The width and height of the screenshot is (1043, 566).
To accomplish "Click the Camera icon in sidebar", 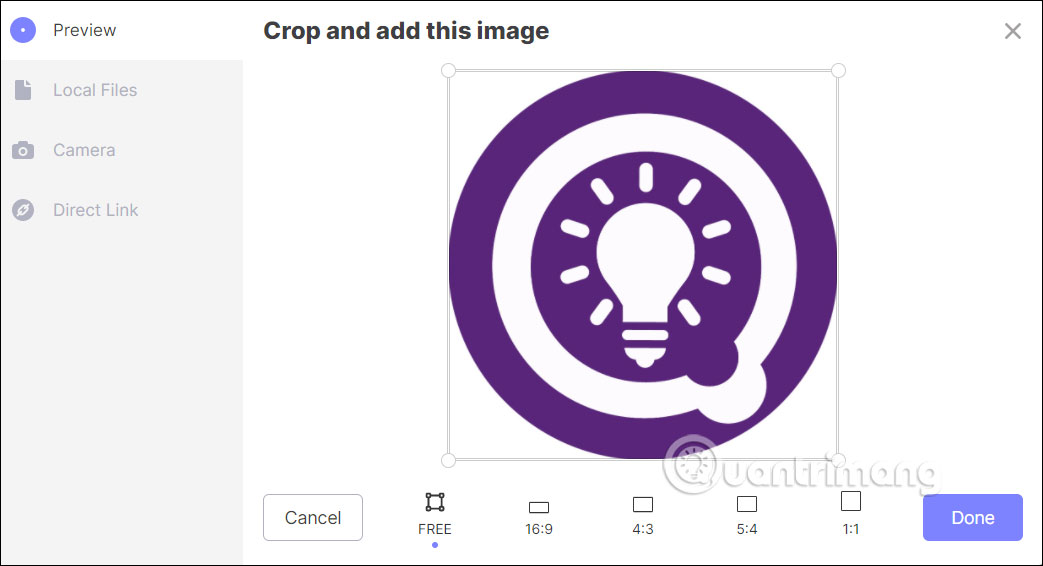I will coord(23,150).
